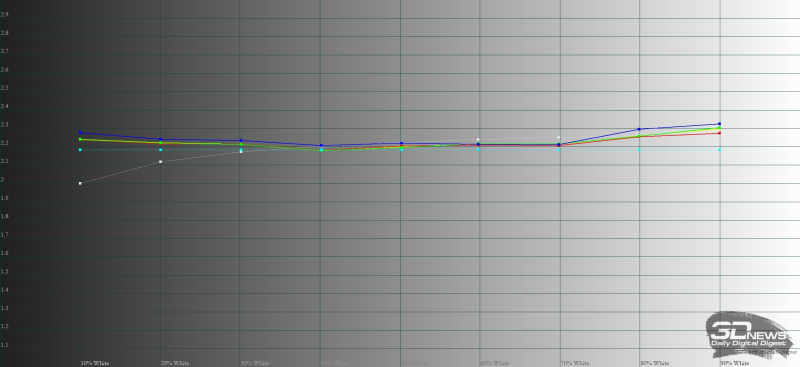
Task: Click the 2.3 gamma axis value
Action: coord(4,125)
